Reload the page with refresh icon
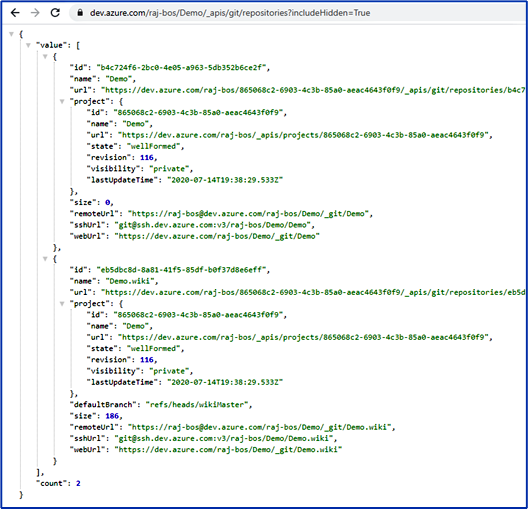 click(x=55, y=13)
